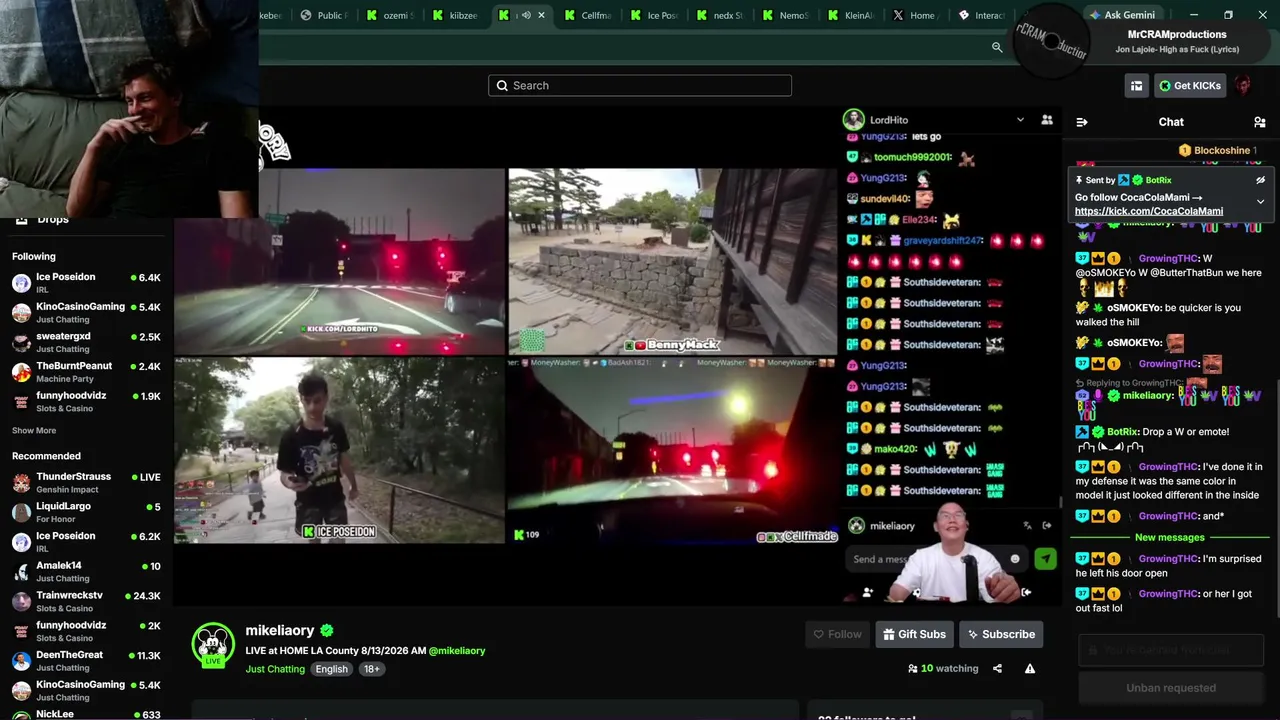Expand Following list with Show More
The height and width of the screenshot is (720, 1280).
(34, 431)
